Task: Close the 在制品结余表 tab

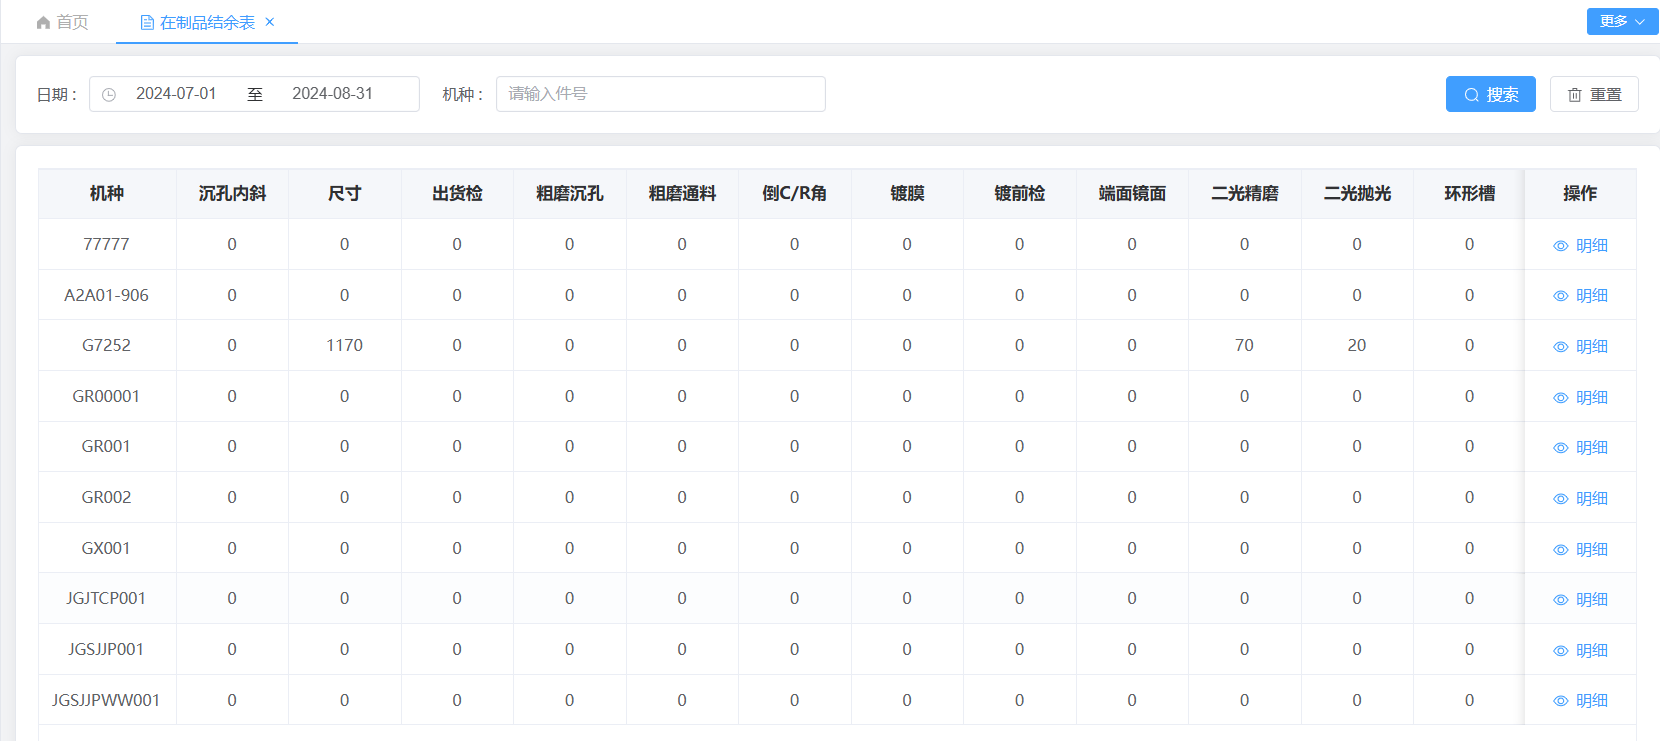Action: click(x=270, y=22)
